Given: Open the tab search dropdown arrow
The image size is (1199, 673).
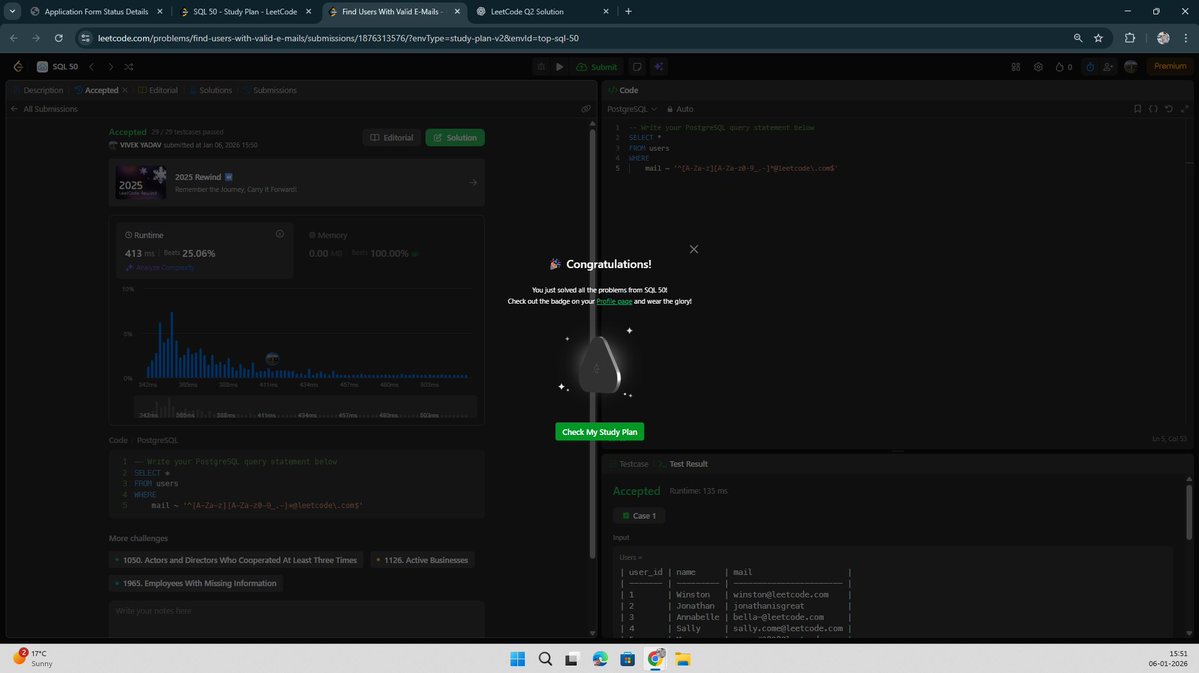Looking at the screenshot, I should click(12, 11).
